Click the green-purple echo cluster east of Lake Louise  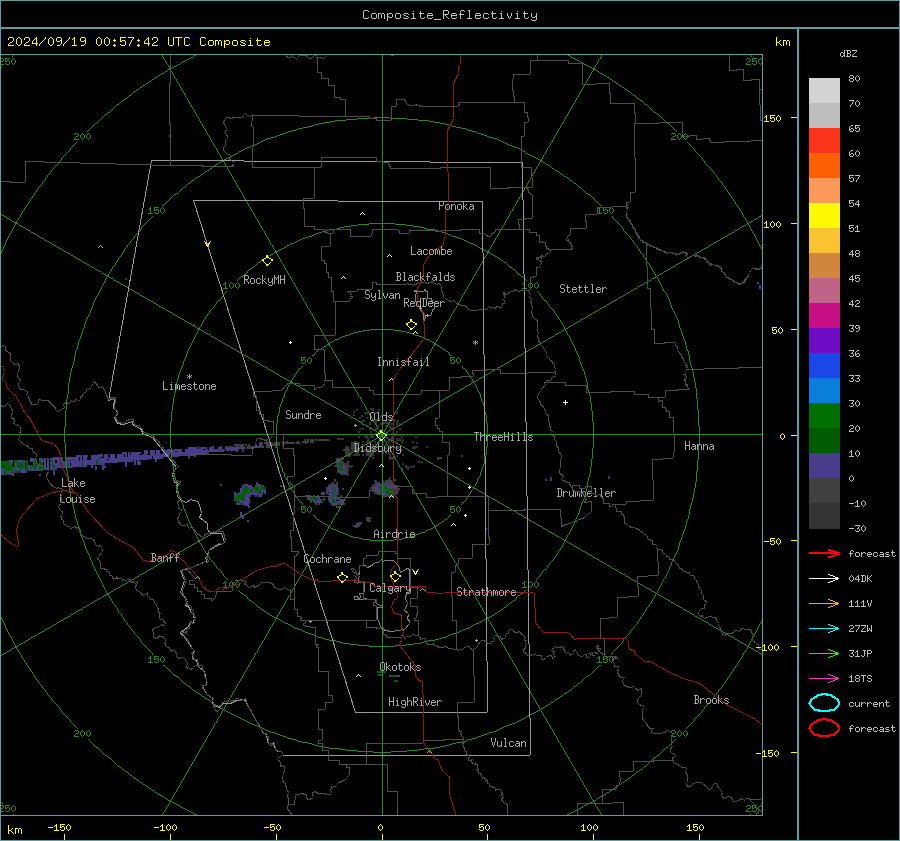pos(249,493)
